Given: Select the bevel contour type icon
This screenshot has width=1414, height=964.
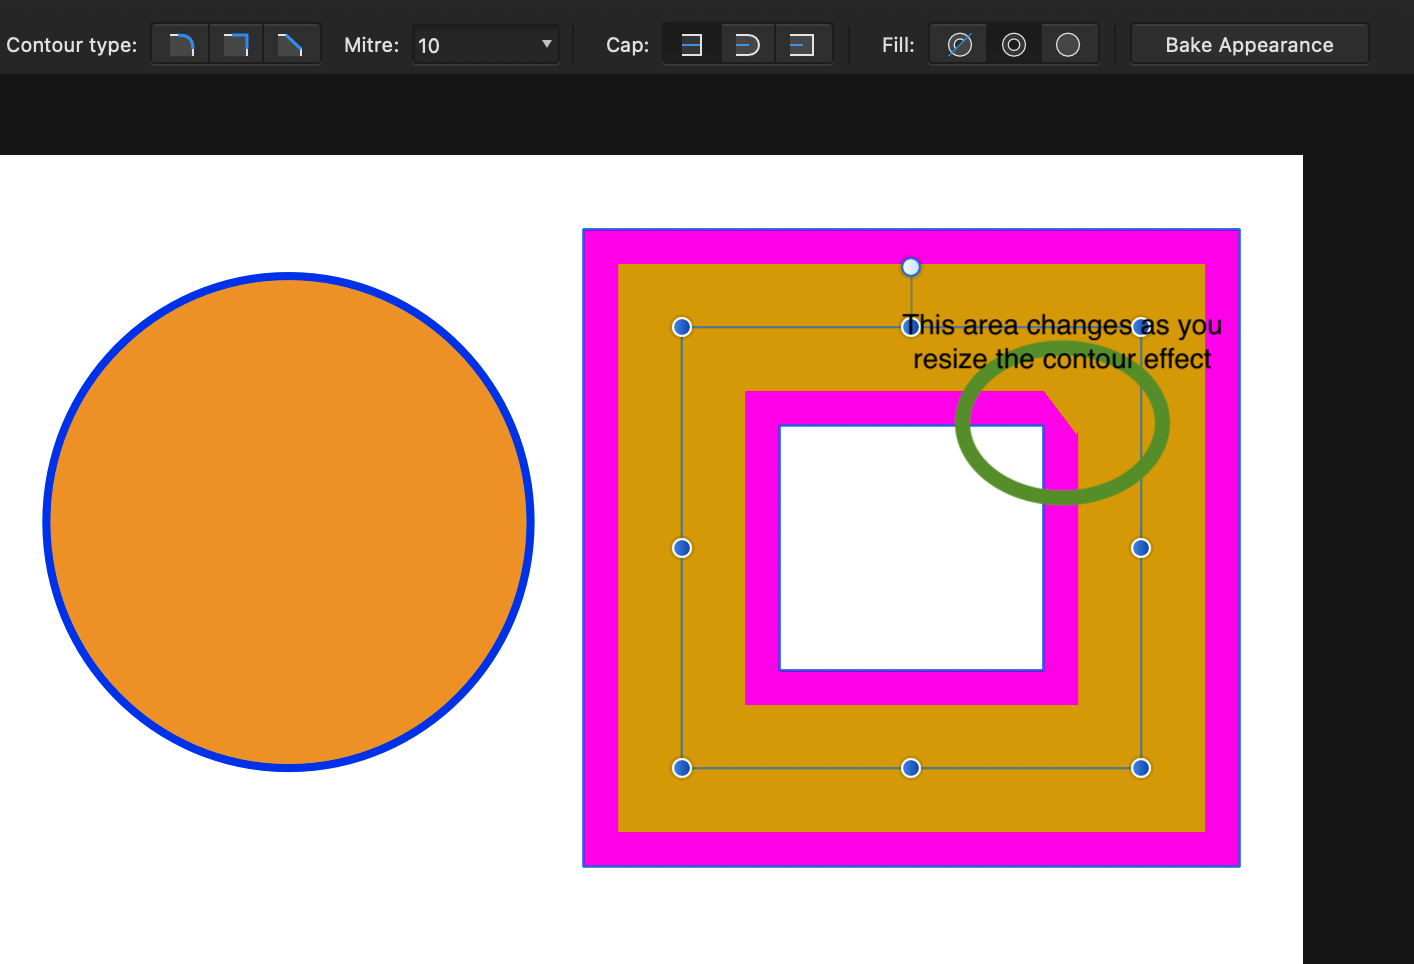Looking at the screenshot, I should pos(291,45).
